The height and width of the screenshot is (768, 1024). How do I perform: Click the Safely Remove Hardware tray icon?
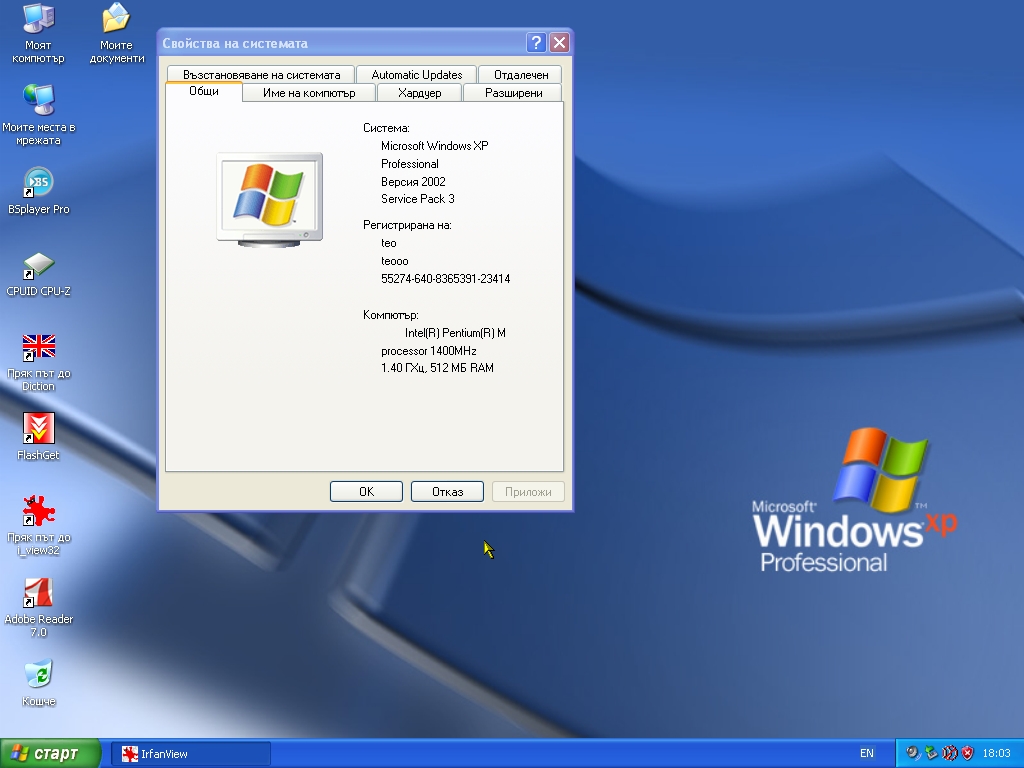[931, 753]
